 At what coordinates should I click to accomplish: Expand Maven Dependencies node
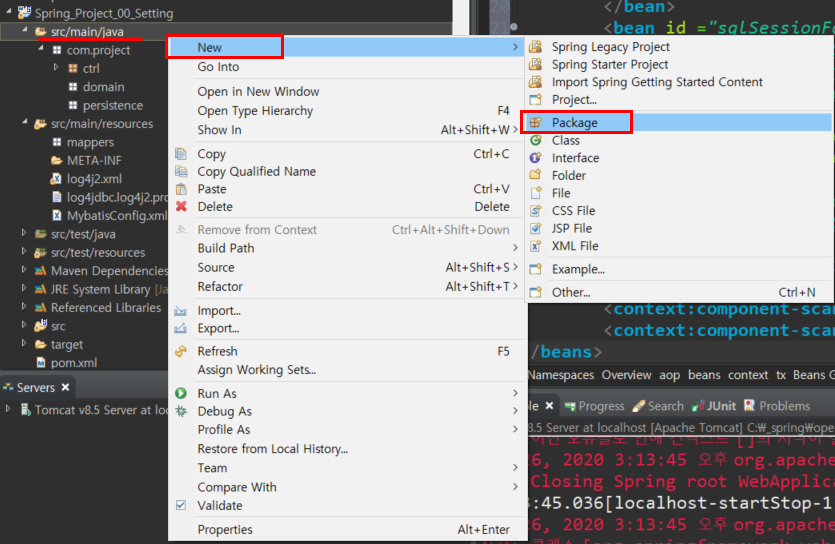(24, 270)
